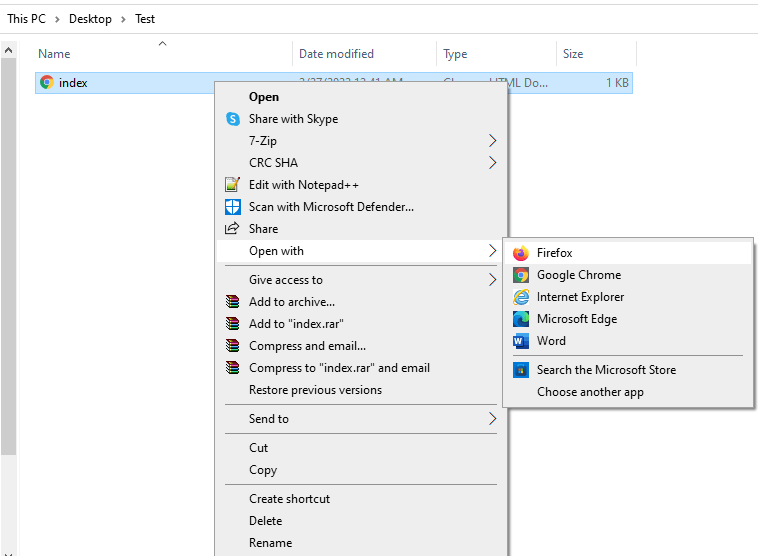
Task: Select the index HTML file
Action: click(73, 83)
